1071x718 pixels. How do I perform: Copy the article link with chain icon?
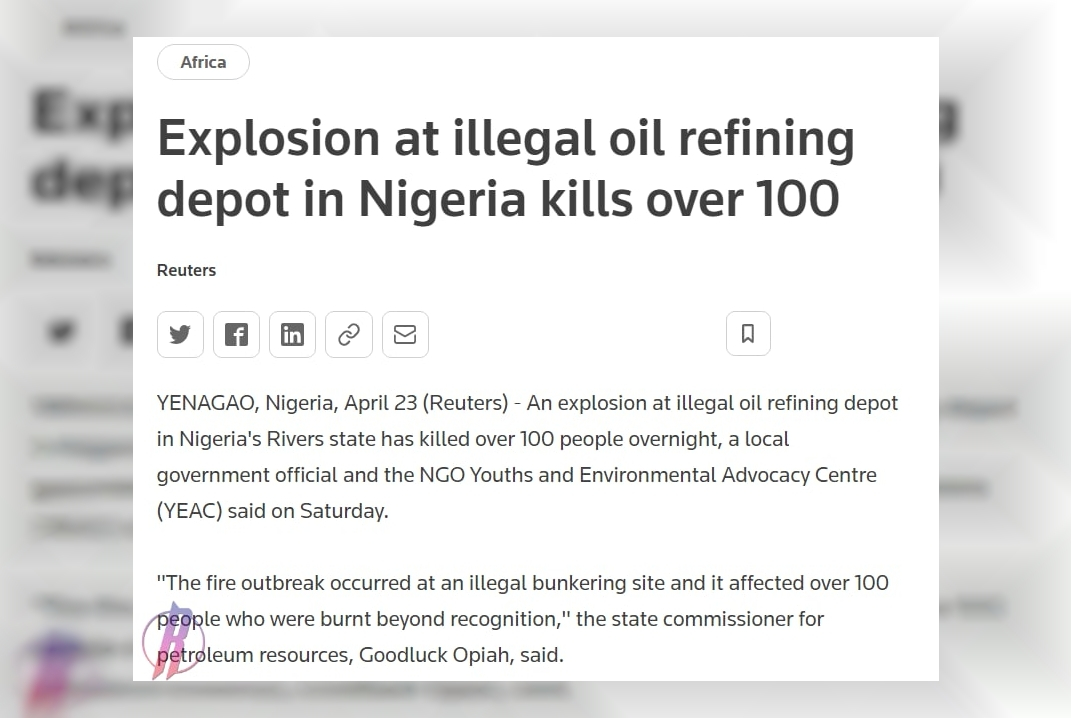[349, 335]
